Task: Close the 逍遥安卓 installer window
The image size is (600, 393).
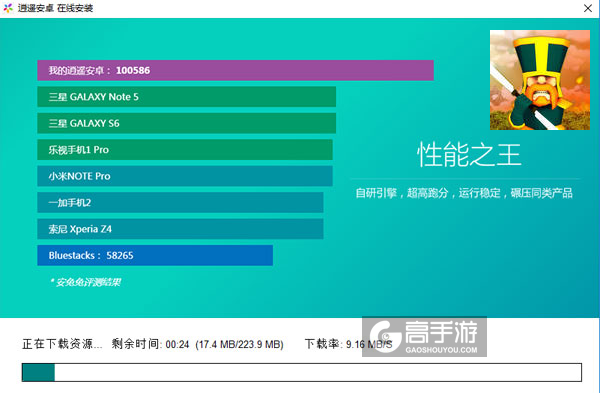Action: [588, 8]
